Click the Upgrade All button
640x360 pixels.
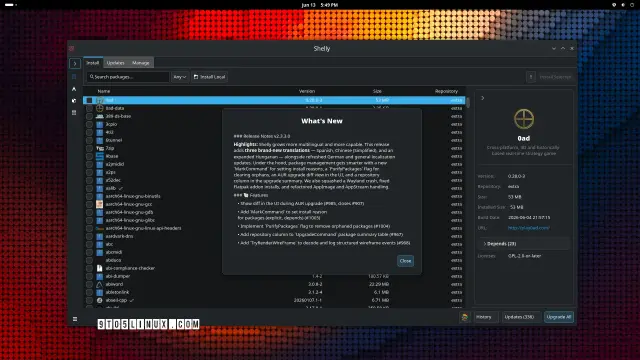coord(559,317)
